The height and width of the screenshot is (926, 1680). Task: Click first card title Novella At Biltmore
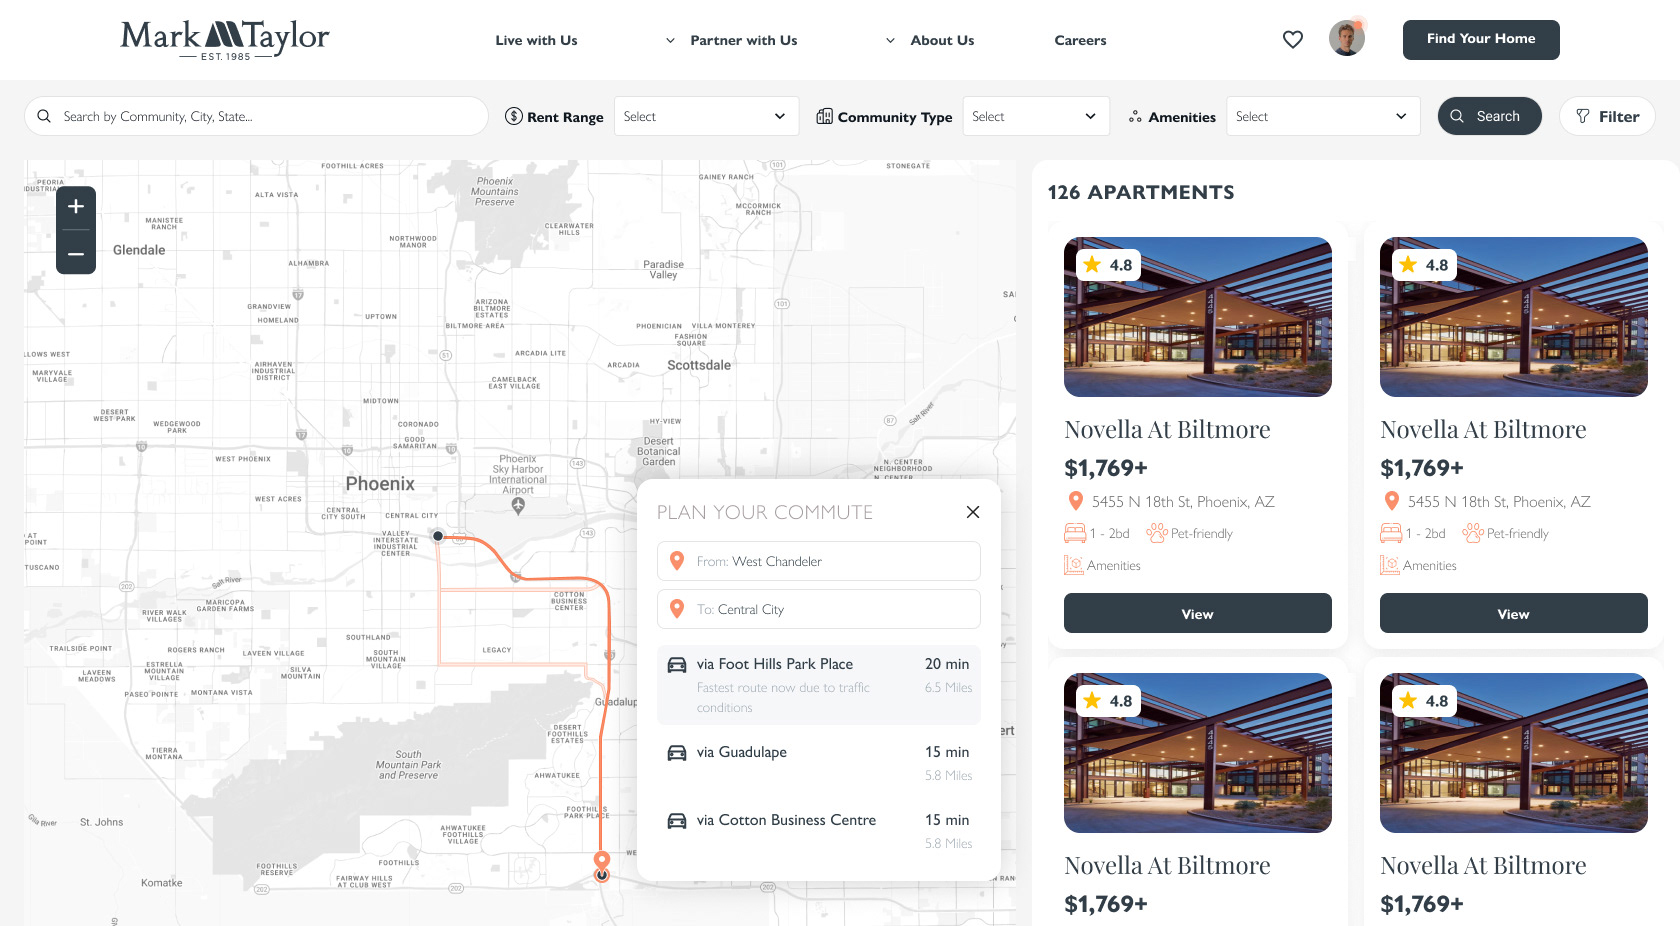1167,430
